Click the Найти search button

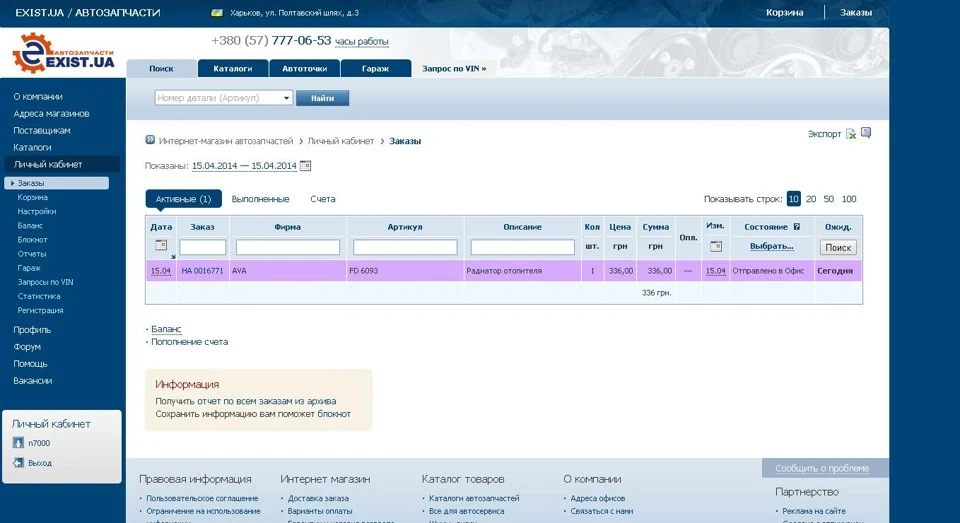click(x=322, y=98)
